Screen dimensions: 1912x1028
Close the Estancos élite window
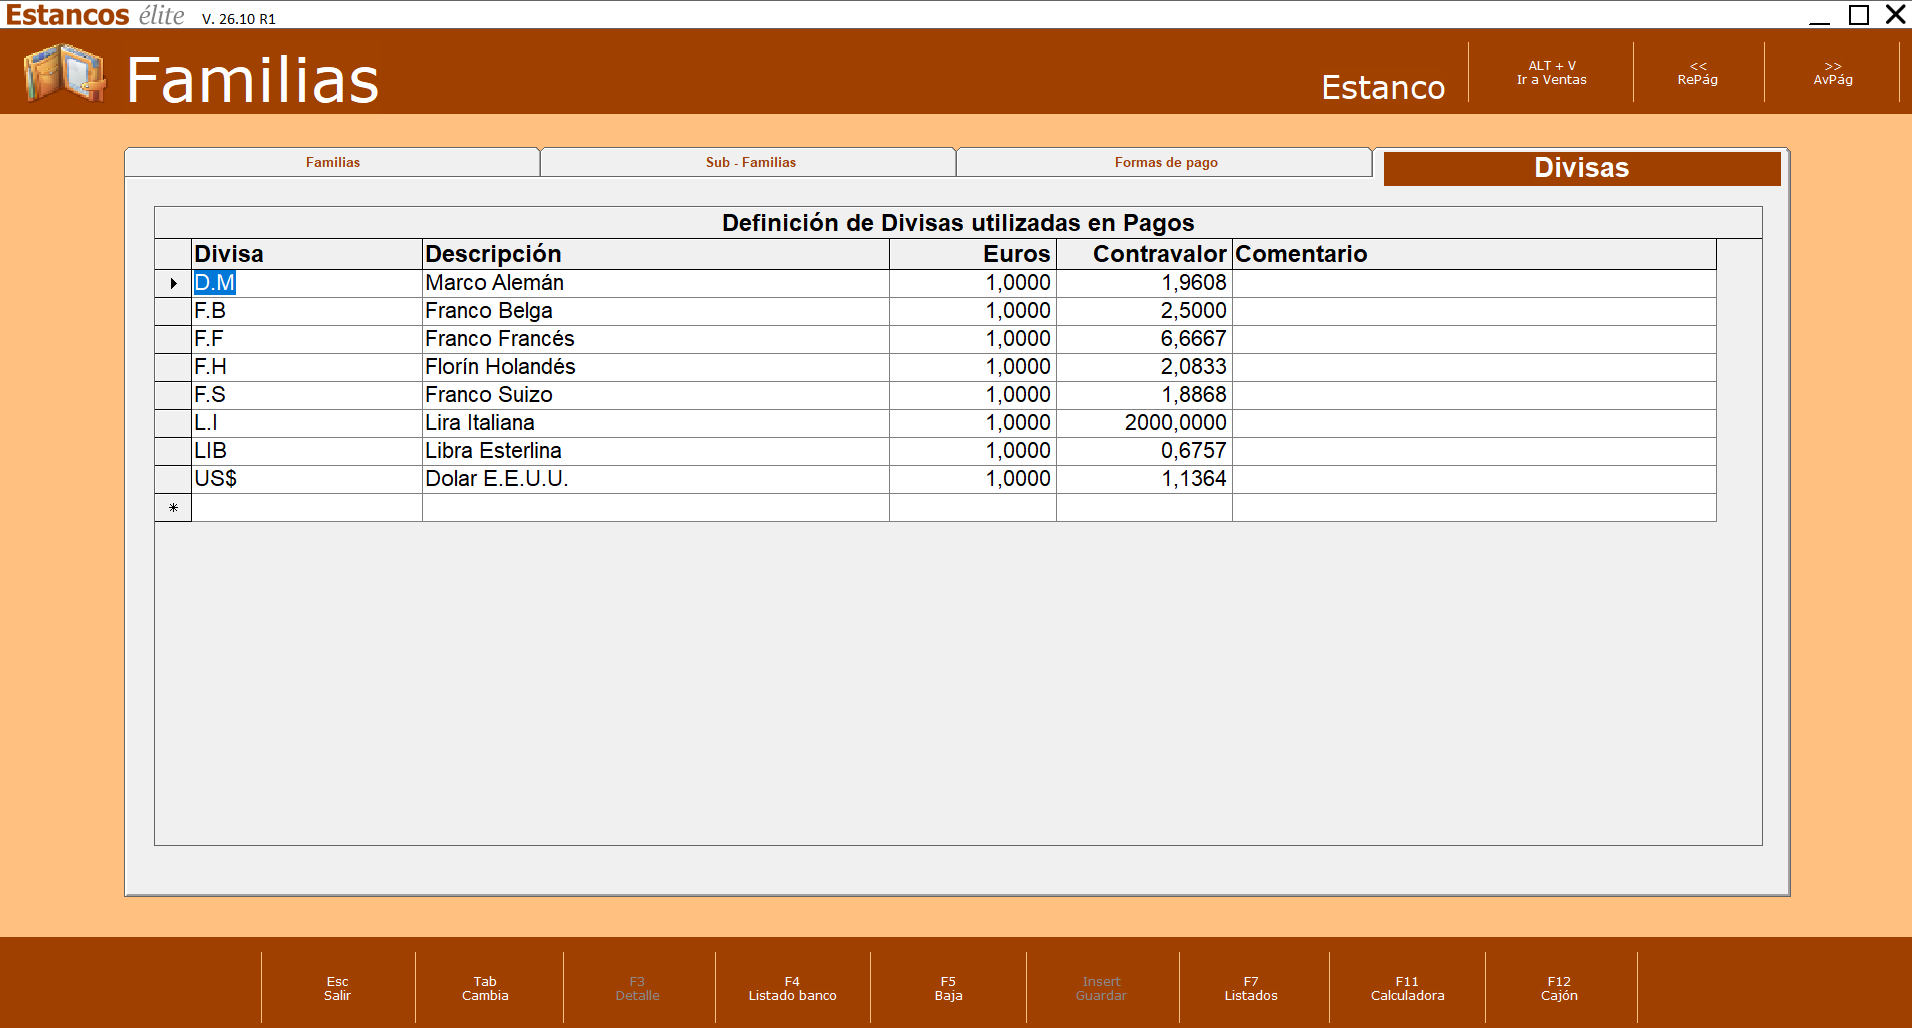[1896, 15]
